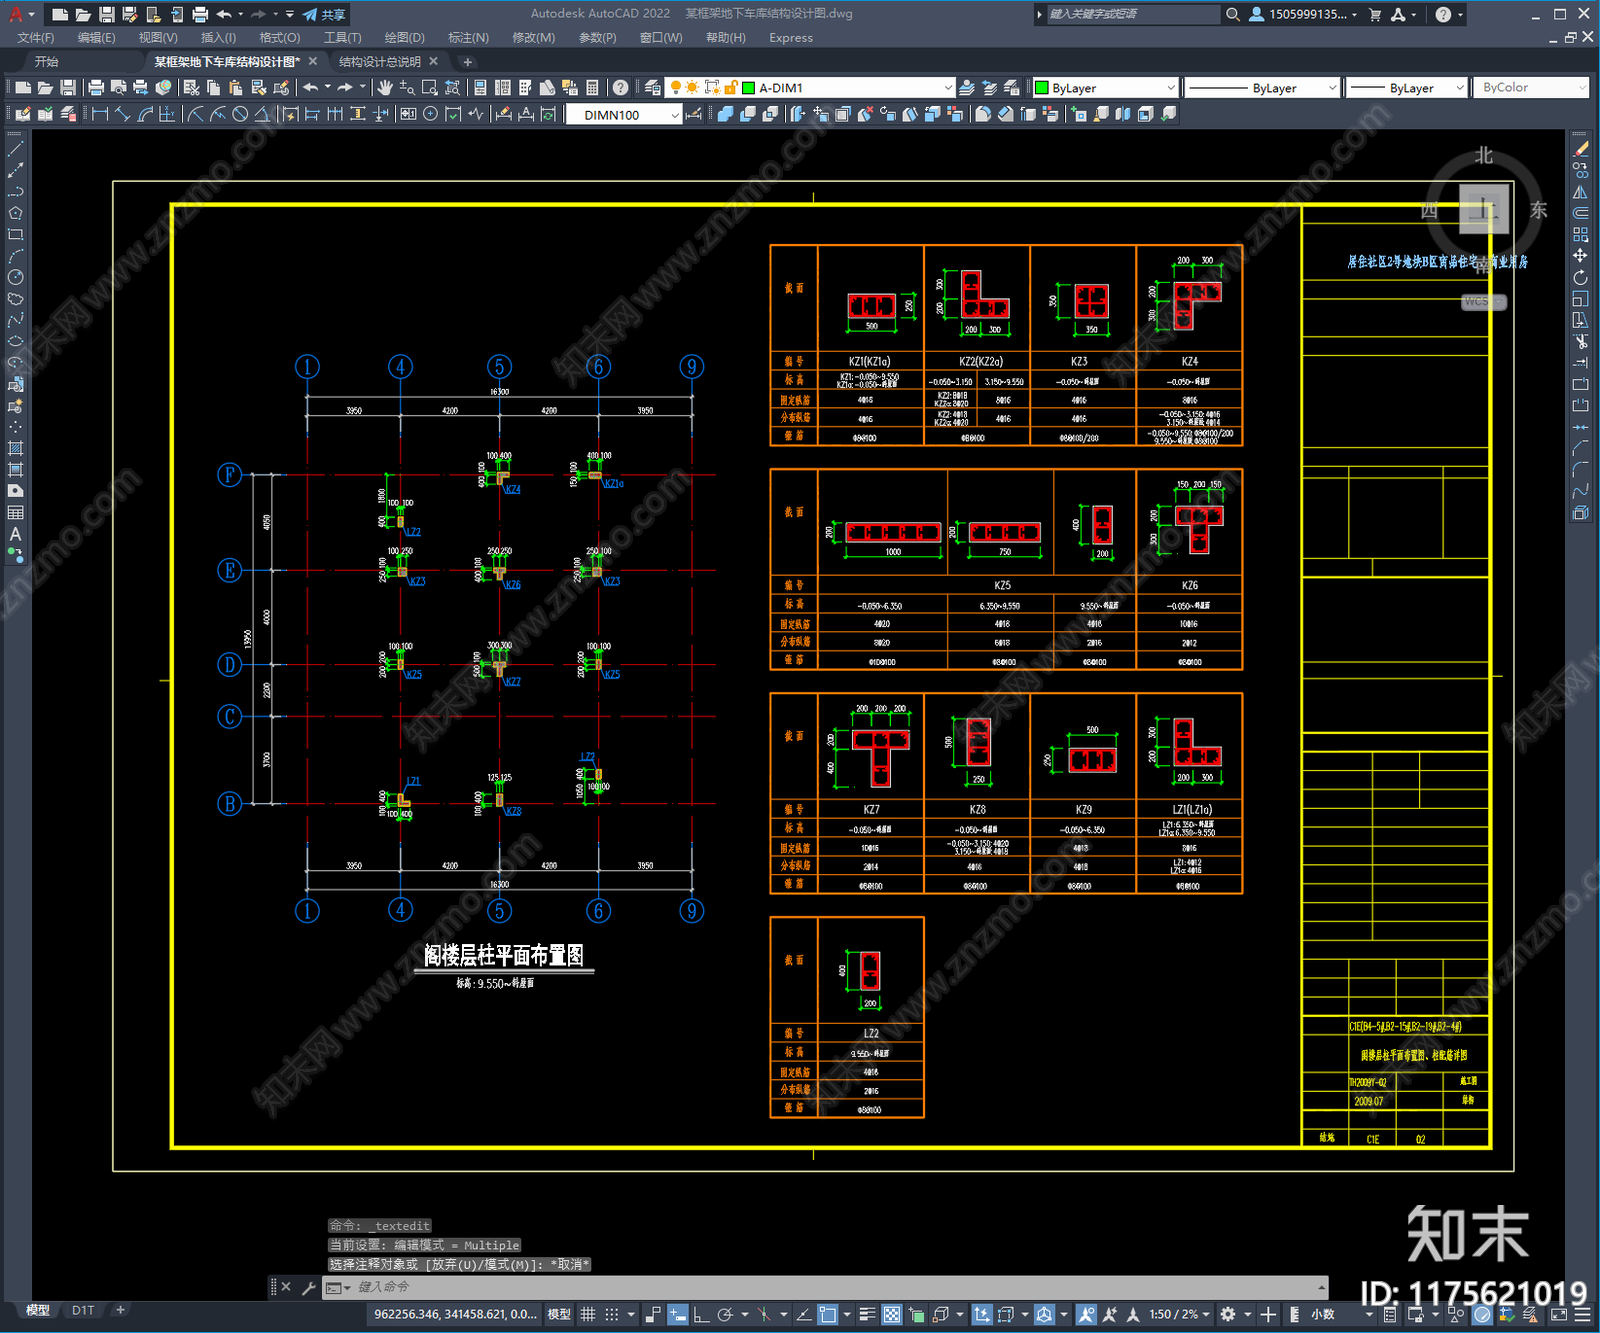The height and width of the screenshot is (1333, 1600).
Task: Click the Linear dimension tool
Action: pyautogui.click(x=100, y=114)
